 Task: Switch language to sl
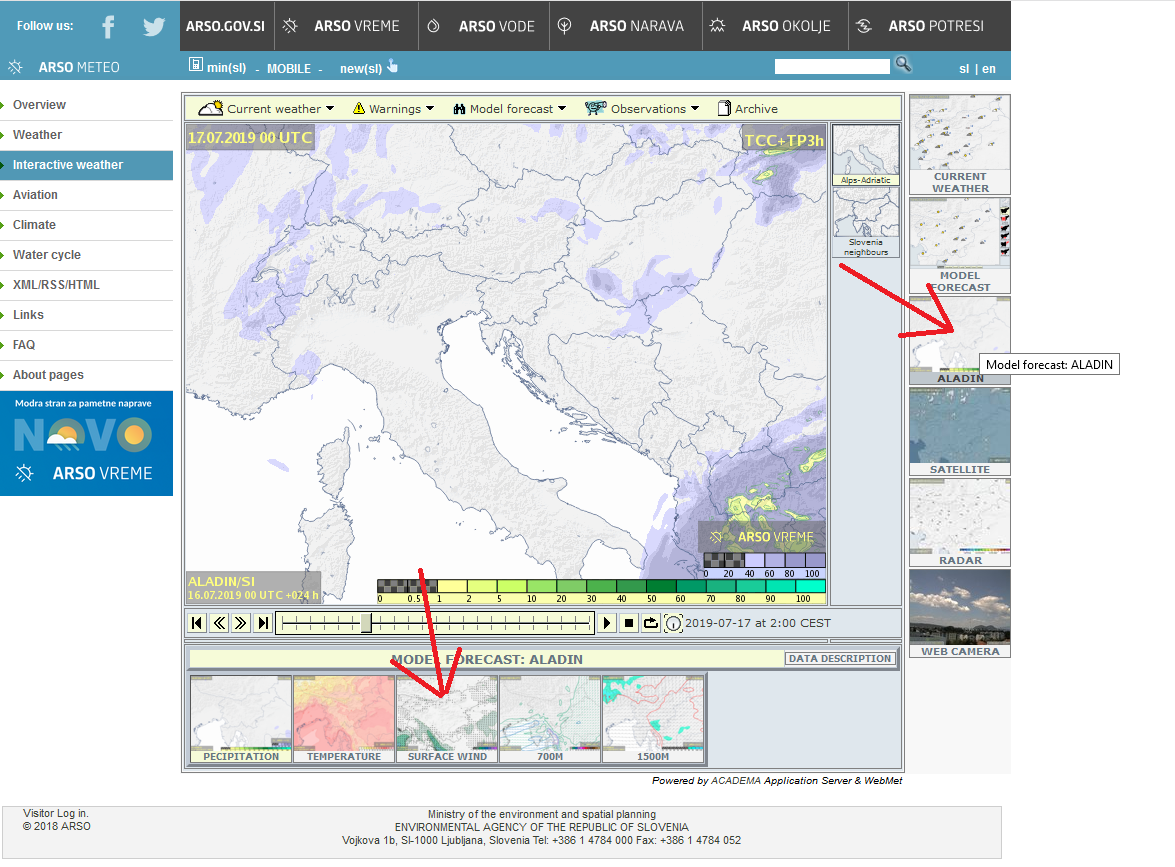tap(964, 69)
